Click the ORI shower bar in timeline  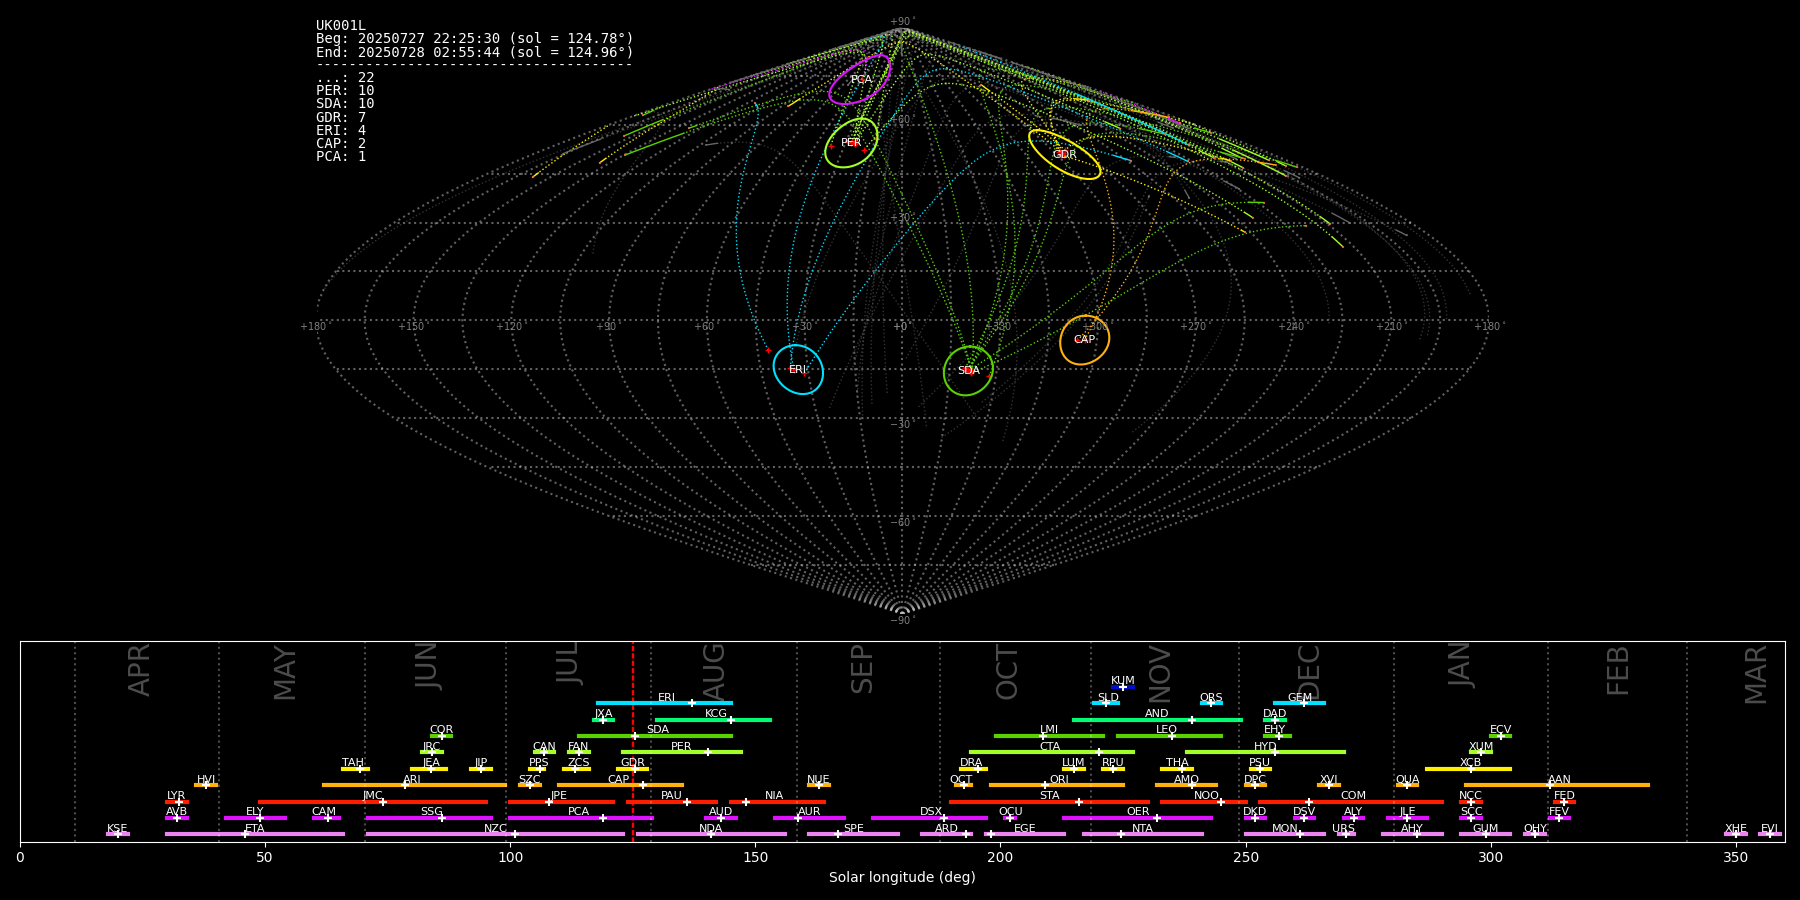pyautogui.click(x=1057, y=785)
